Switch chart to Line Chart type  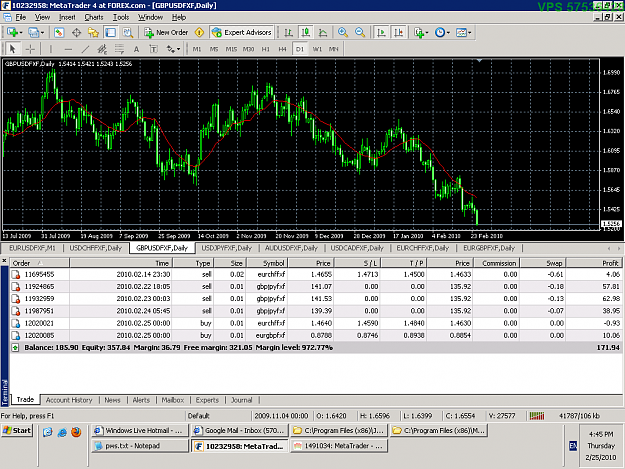coord(322,32)
